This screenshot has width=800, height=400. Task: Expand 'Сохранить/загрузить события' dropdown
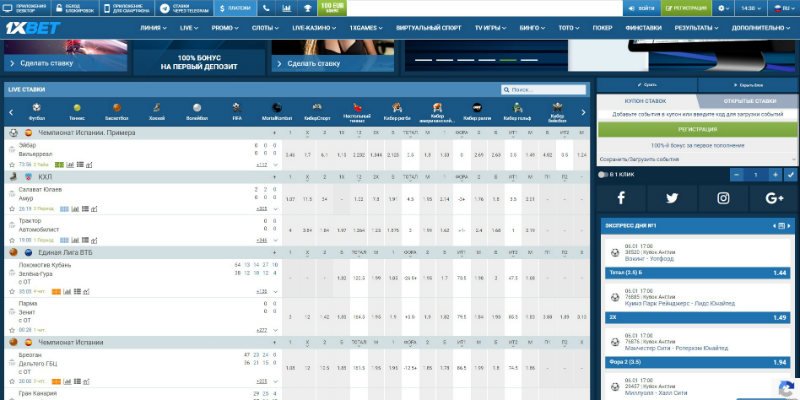click(x=697, y=159)
